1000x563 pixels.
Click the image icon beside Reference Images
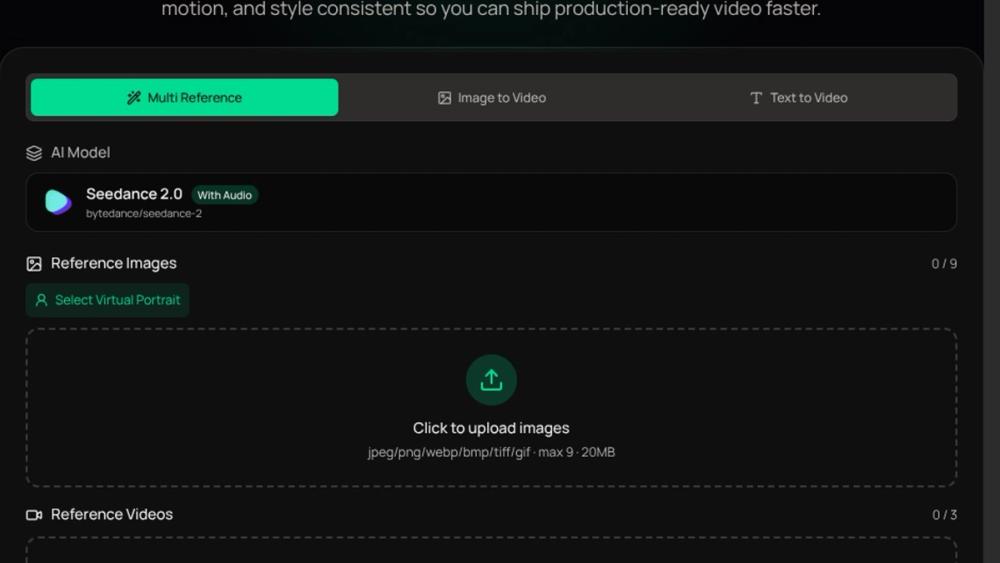pyautogui.click(x=34, y=264)
